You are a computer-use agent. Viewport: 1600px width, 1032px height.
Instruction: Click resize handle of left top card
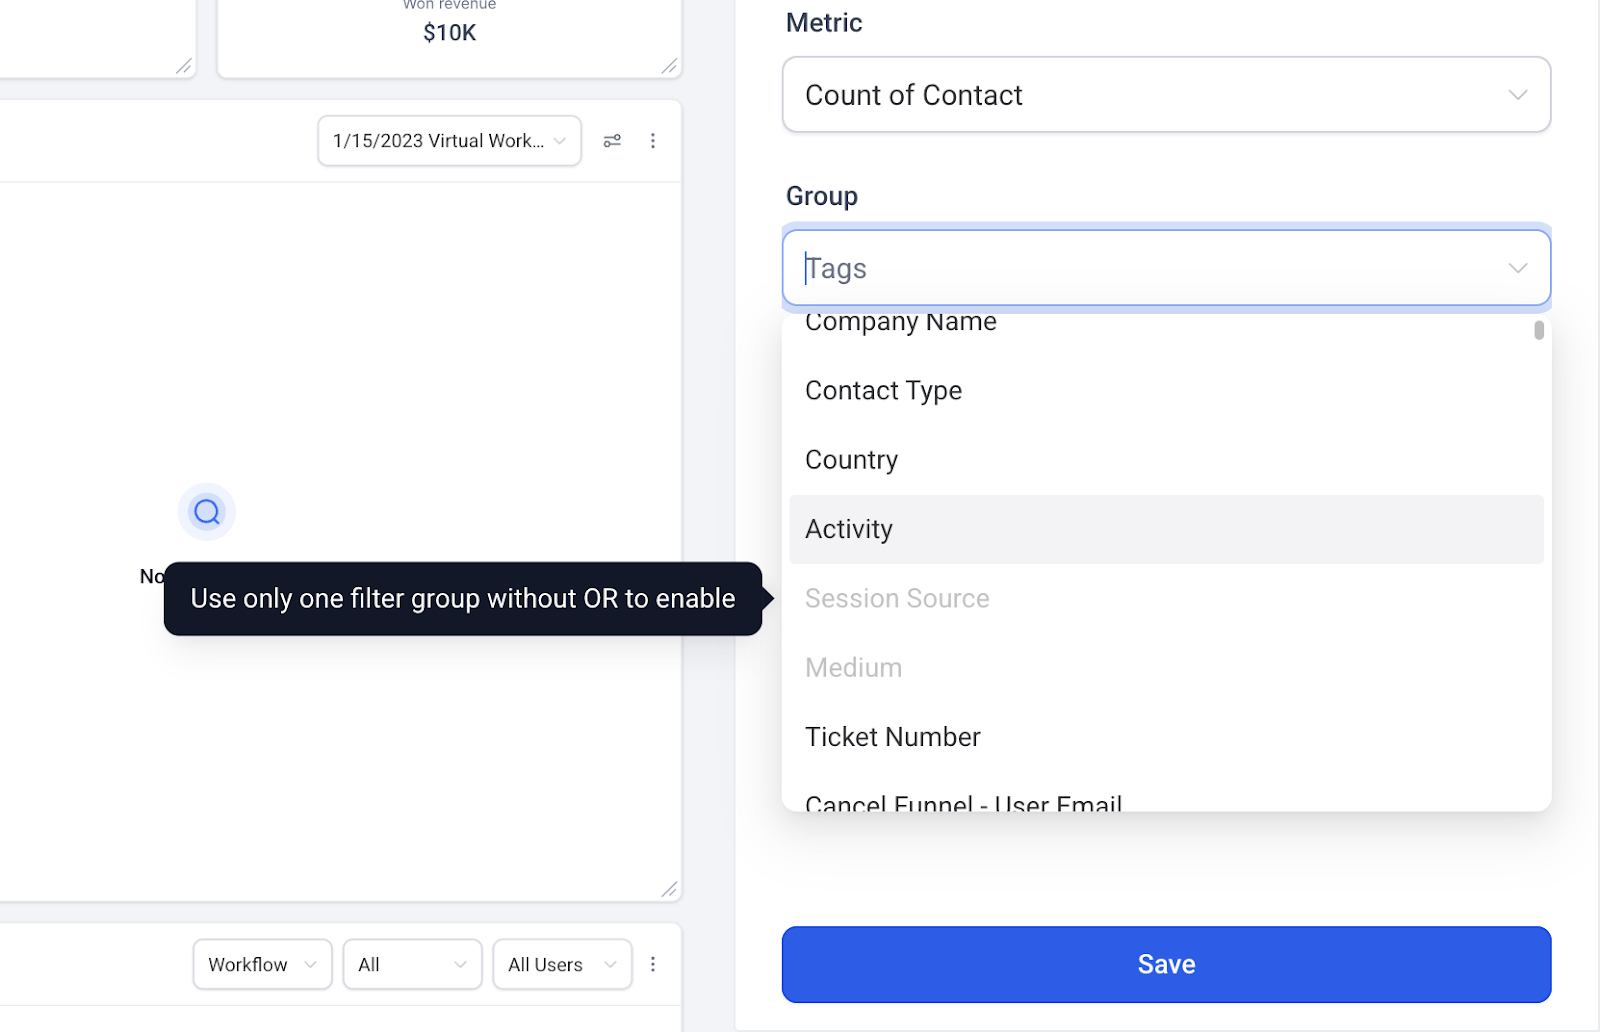tap(184, 66)
